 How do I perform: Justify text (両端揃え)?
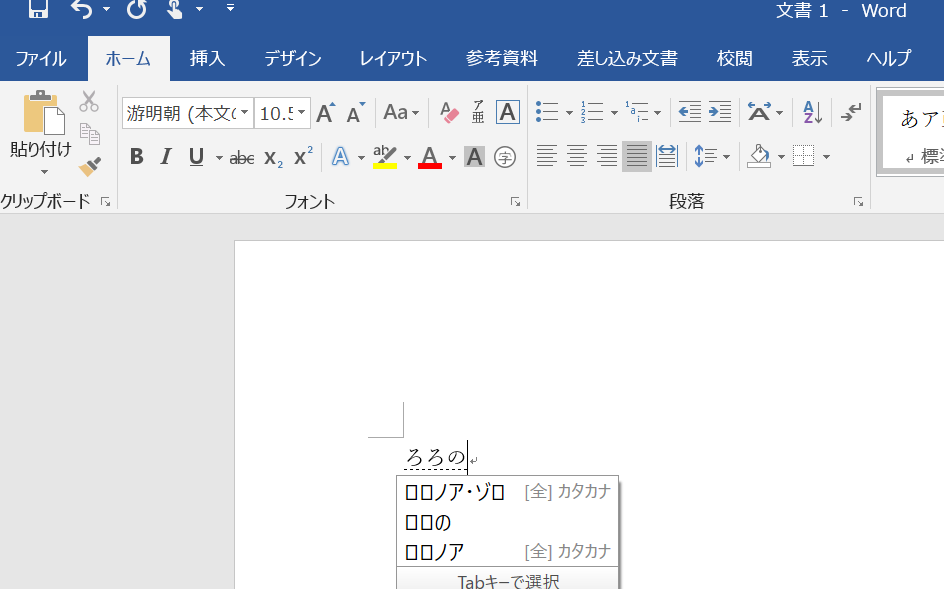click(x=636, y=156)
